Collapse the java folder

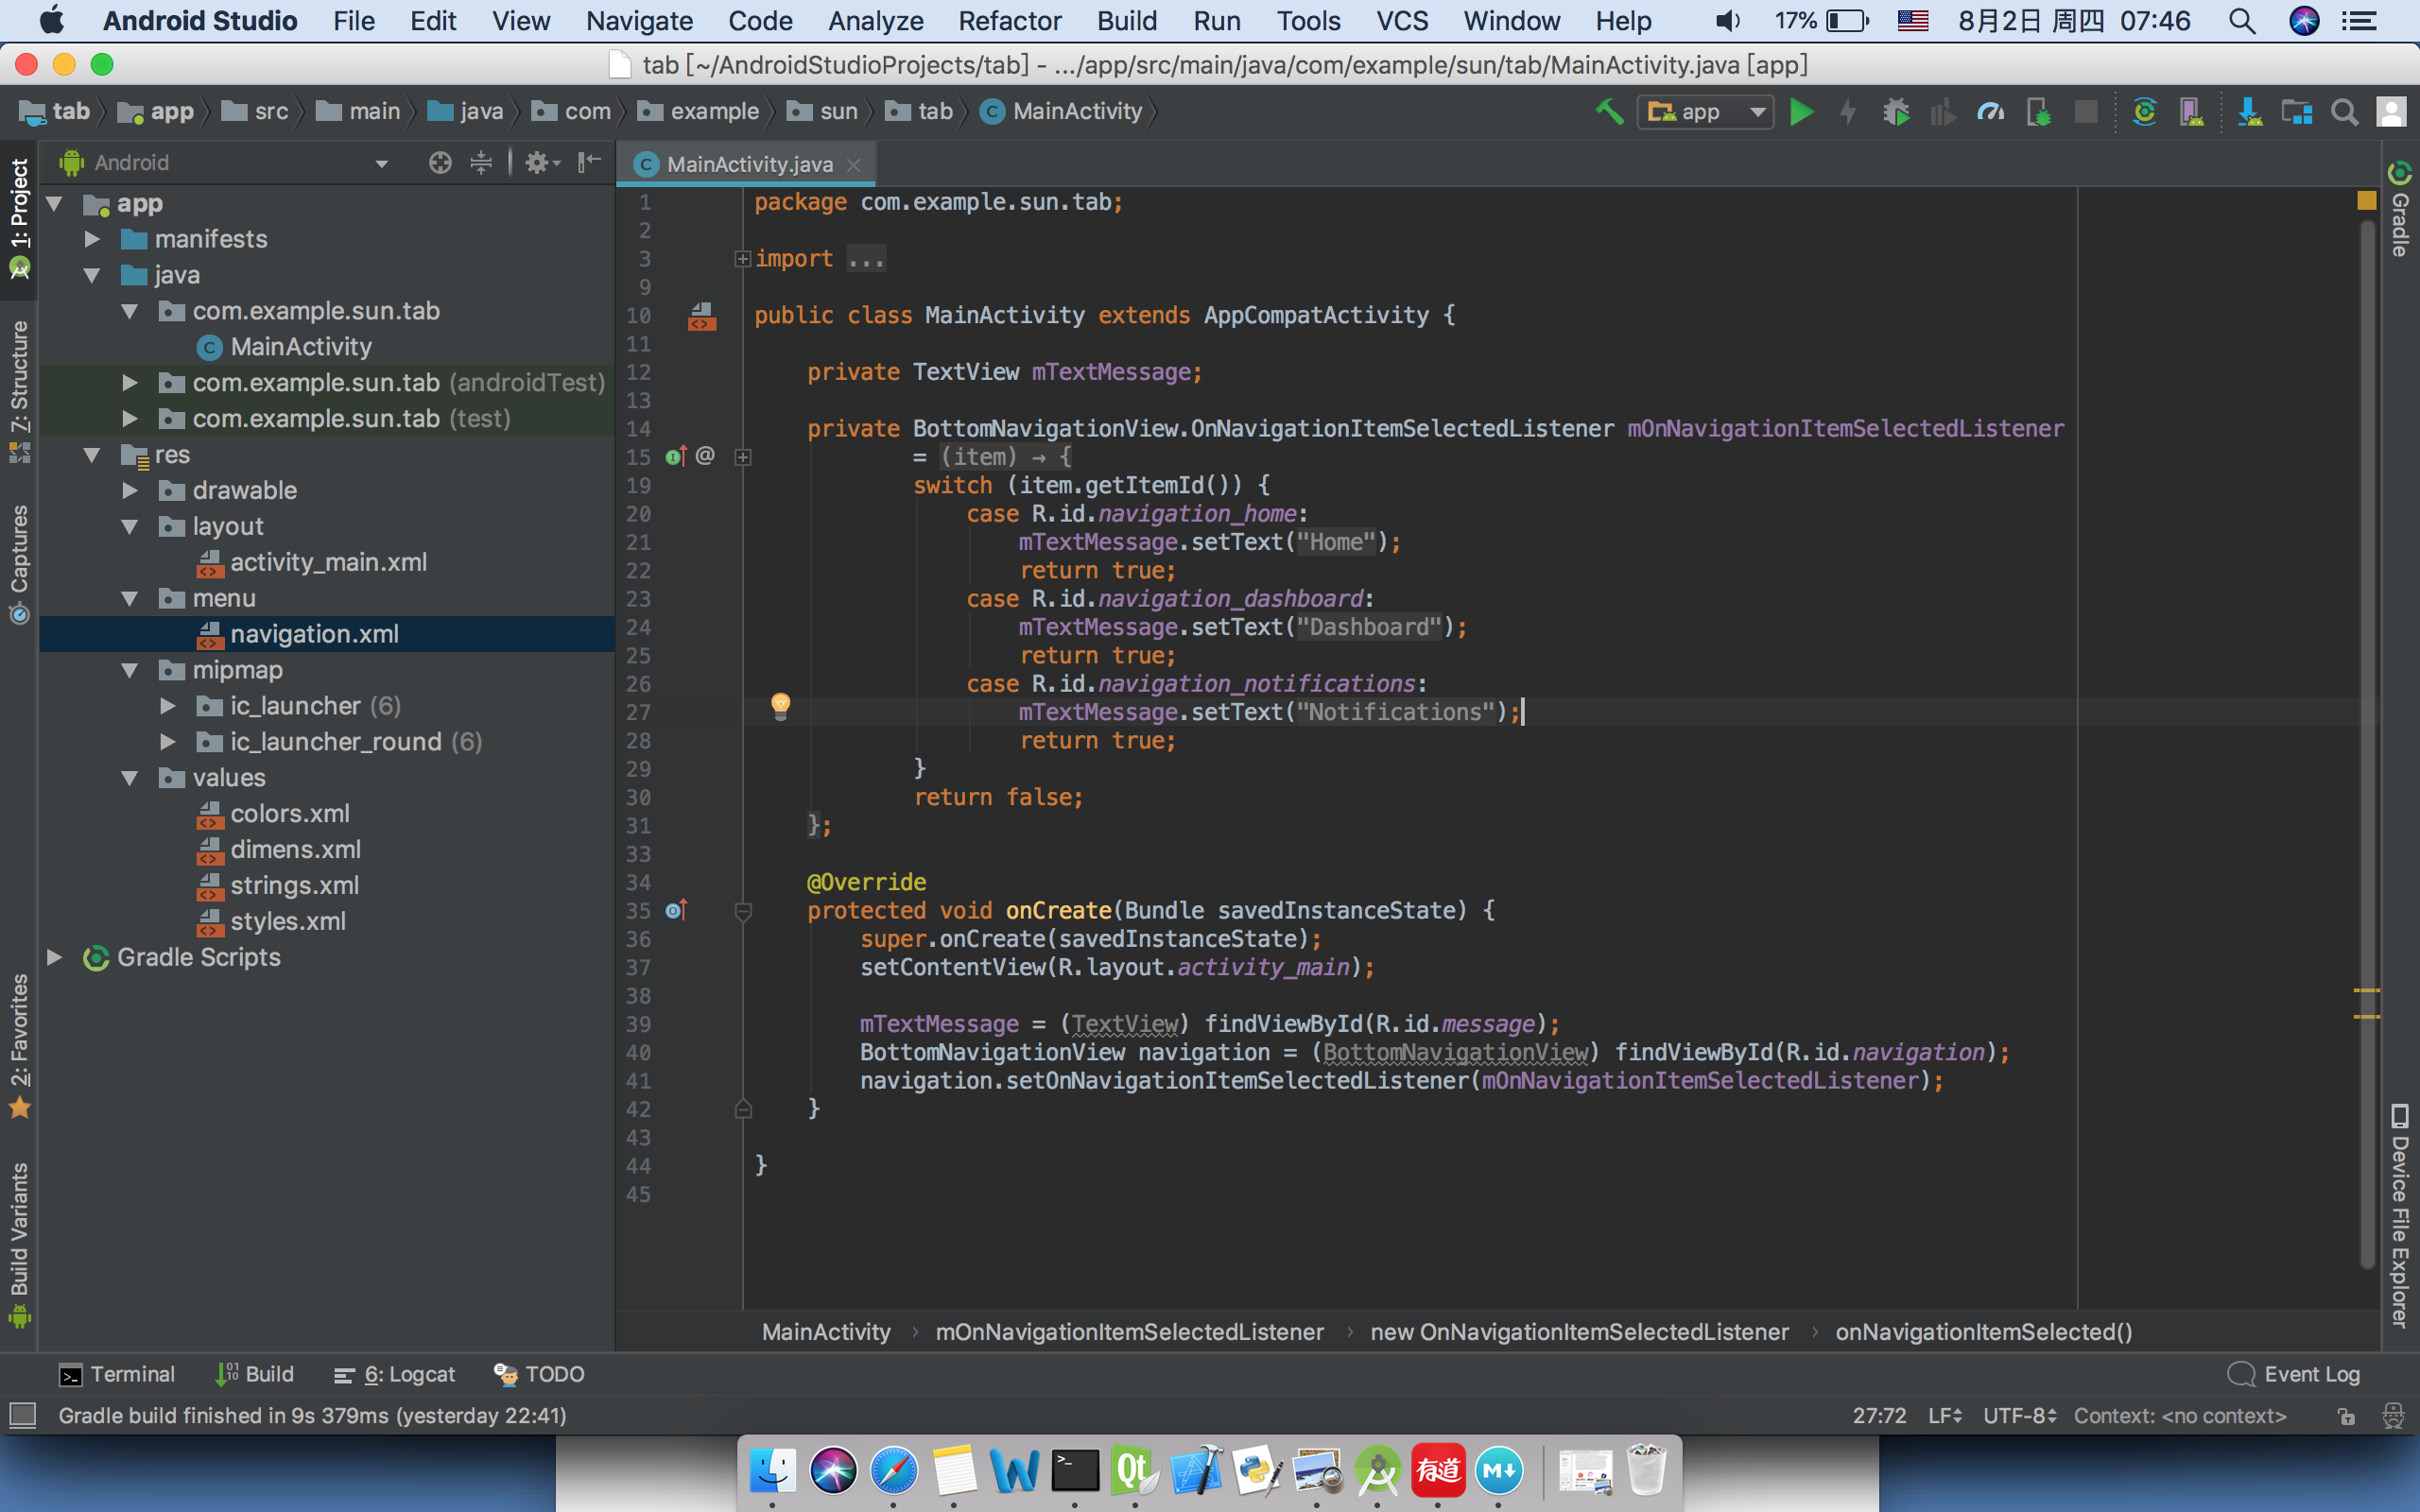coord(92,275)
